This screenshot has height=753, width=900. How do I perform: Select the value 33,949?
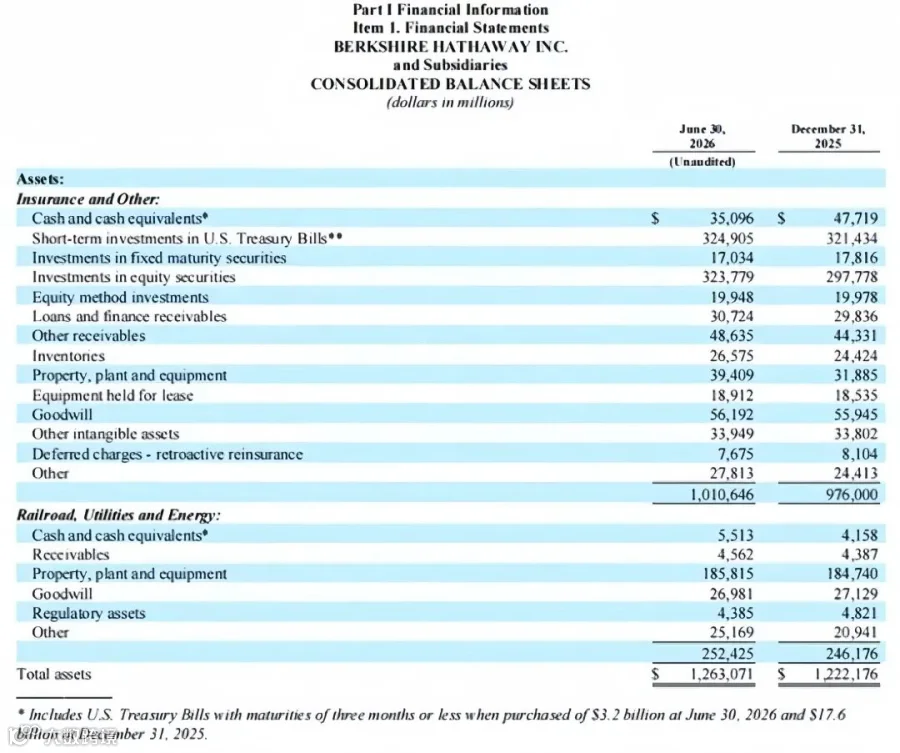(x=731, y=434)
